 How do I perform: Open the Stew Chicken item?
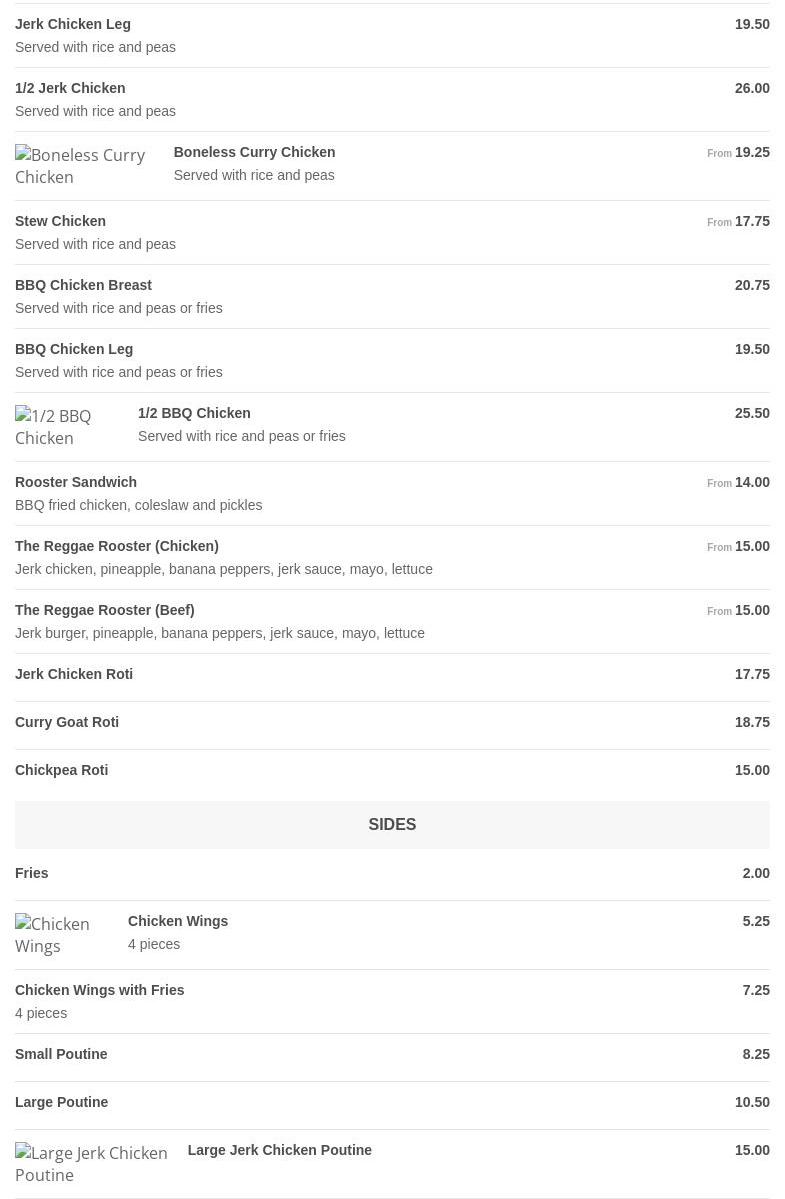60,221
